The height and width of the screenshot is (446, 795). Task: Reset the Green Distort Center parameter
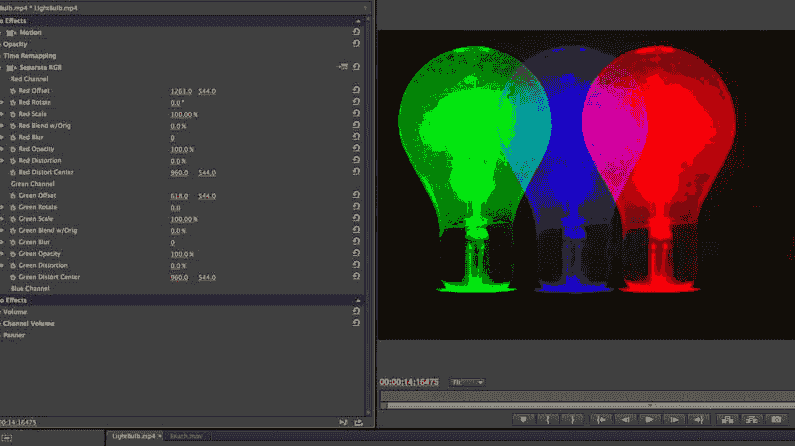tap(356, 277)
